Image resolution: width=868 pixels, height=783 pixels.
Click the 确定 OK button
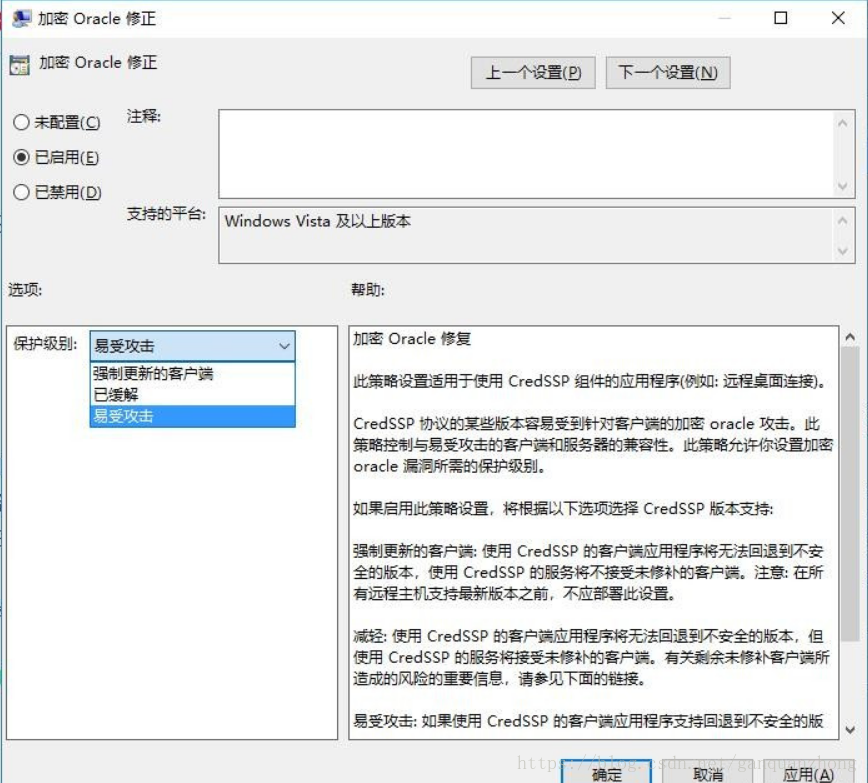606,772
